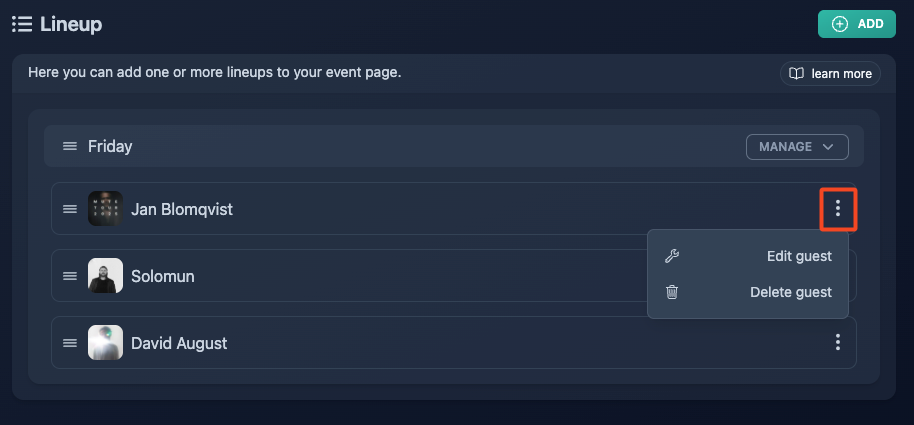Add a new lineup with ADD
Image resolution: width=914 pixels, height=425 pixels.
(x=856, y=24)
